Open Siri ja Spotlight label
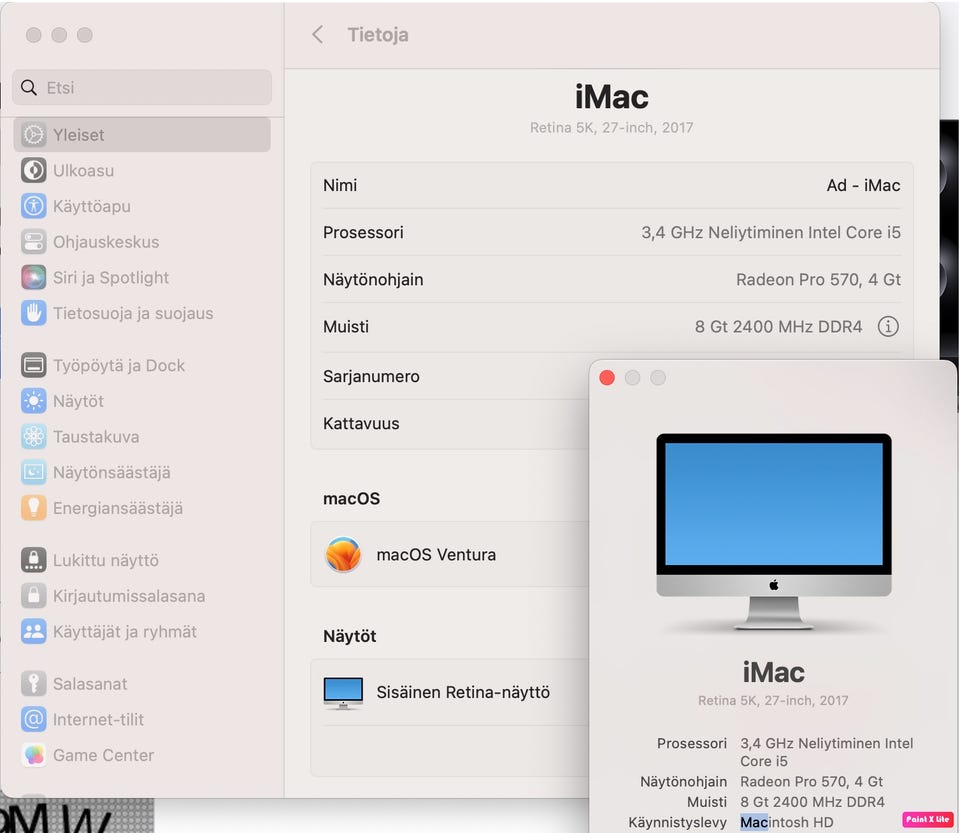 [x=111, y=278]
